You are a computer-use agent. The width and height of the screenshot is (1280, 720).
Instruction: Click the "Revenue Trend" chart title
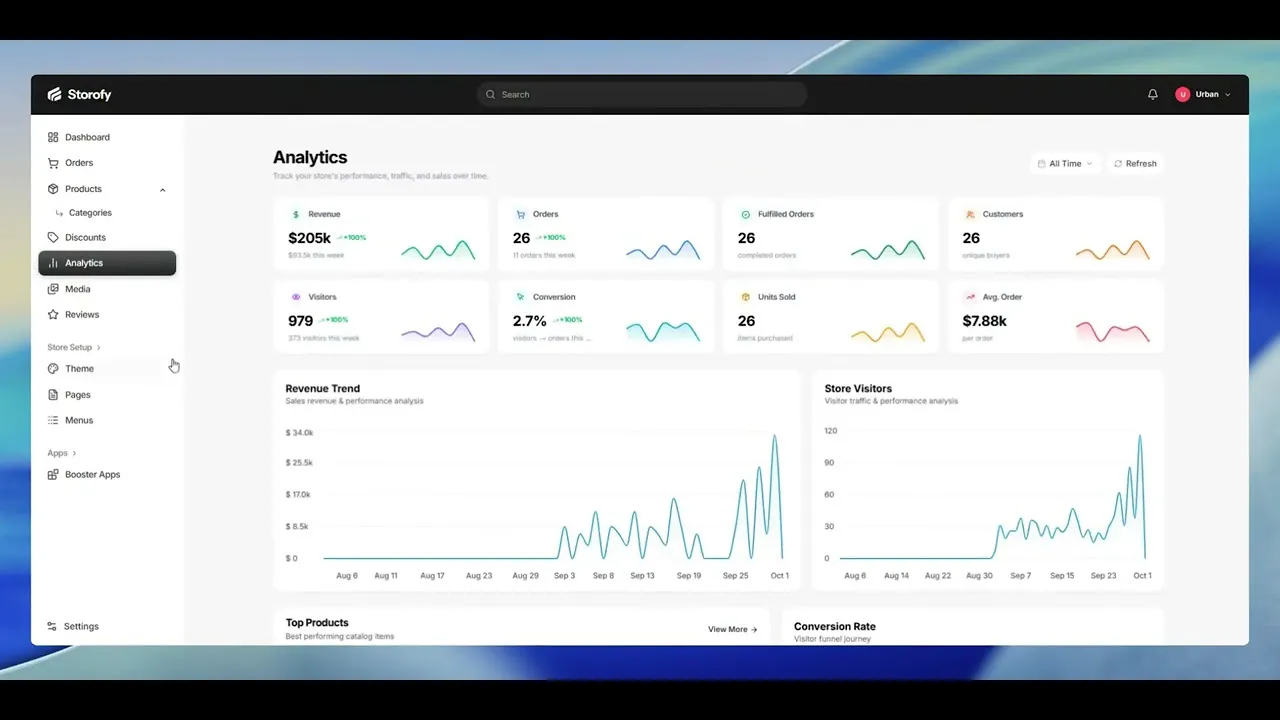click(x=323, y=388)
